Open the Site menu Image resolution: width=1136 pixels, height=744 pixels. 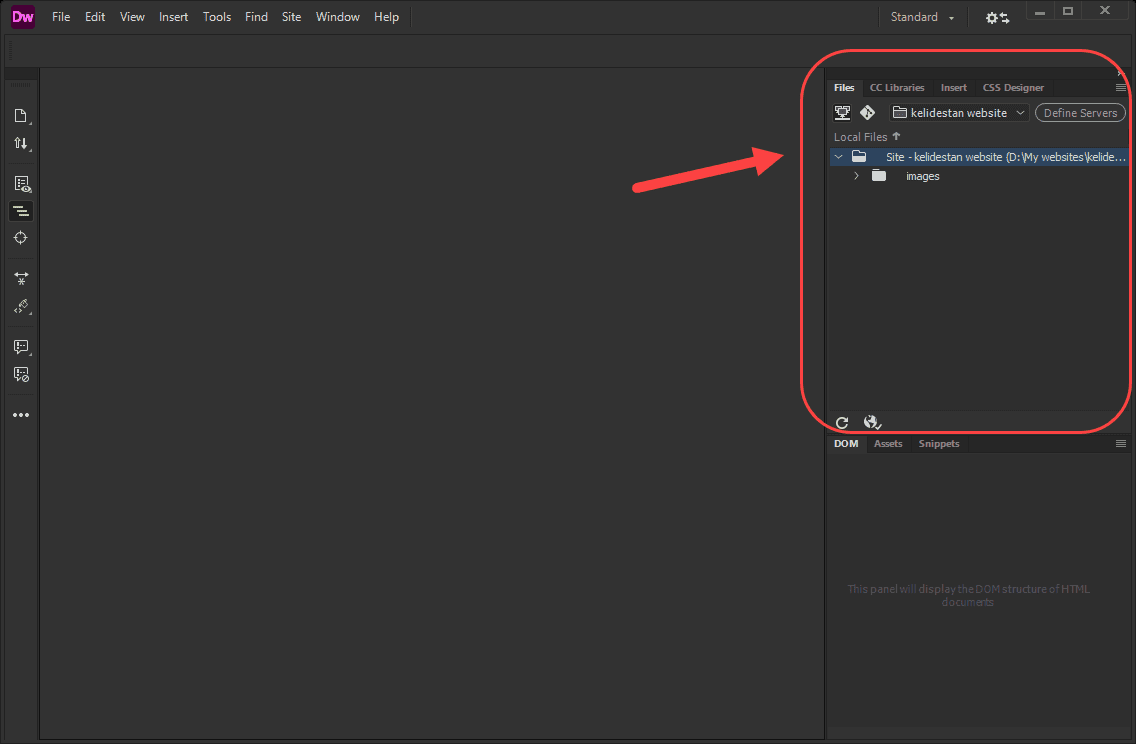tap(291, 17)
